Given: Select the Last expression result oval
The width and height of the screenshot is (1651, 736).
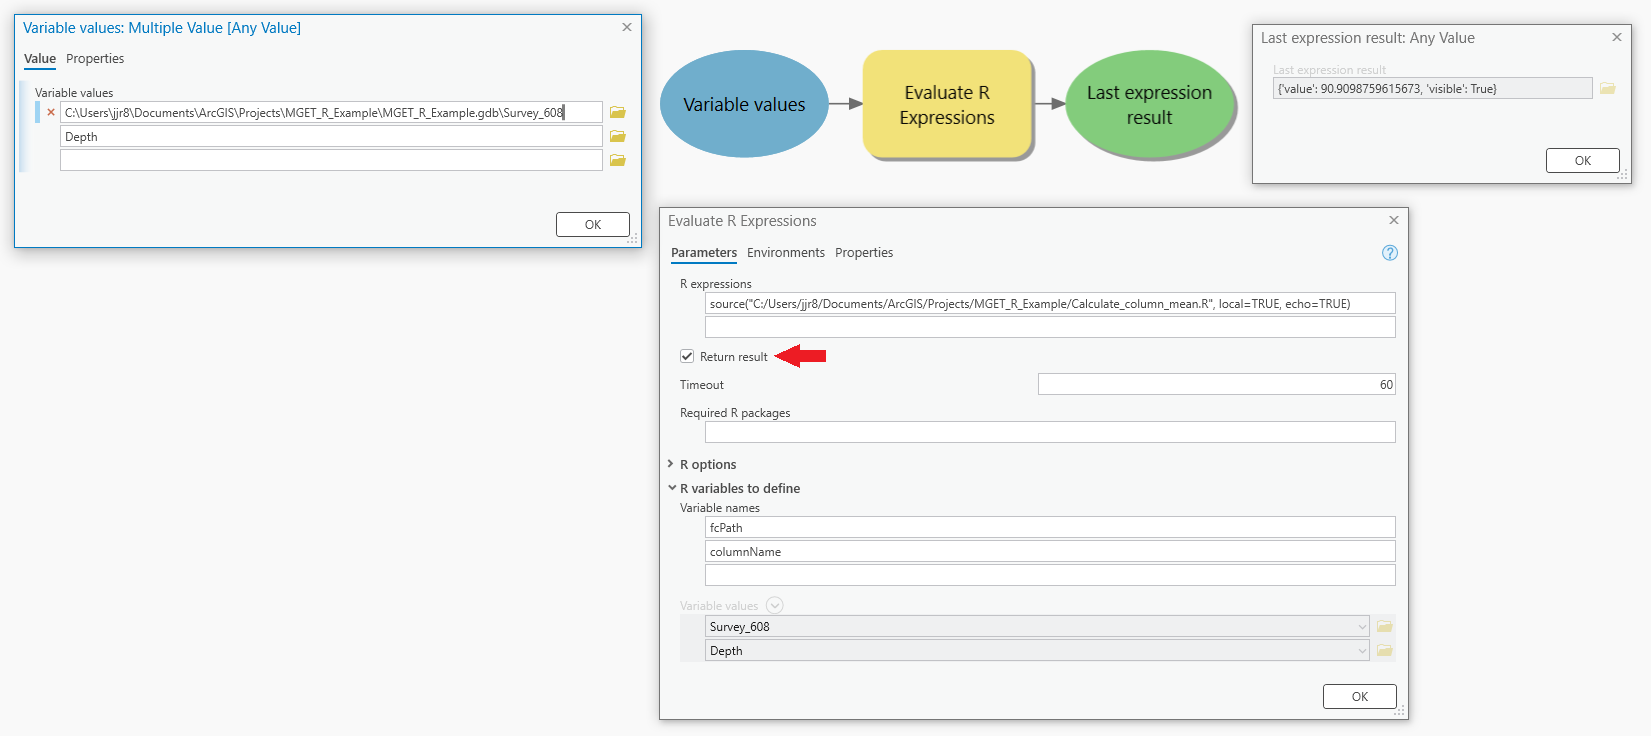Looking at the screenshot, I should [x=1149, y=104].
